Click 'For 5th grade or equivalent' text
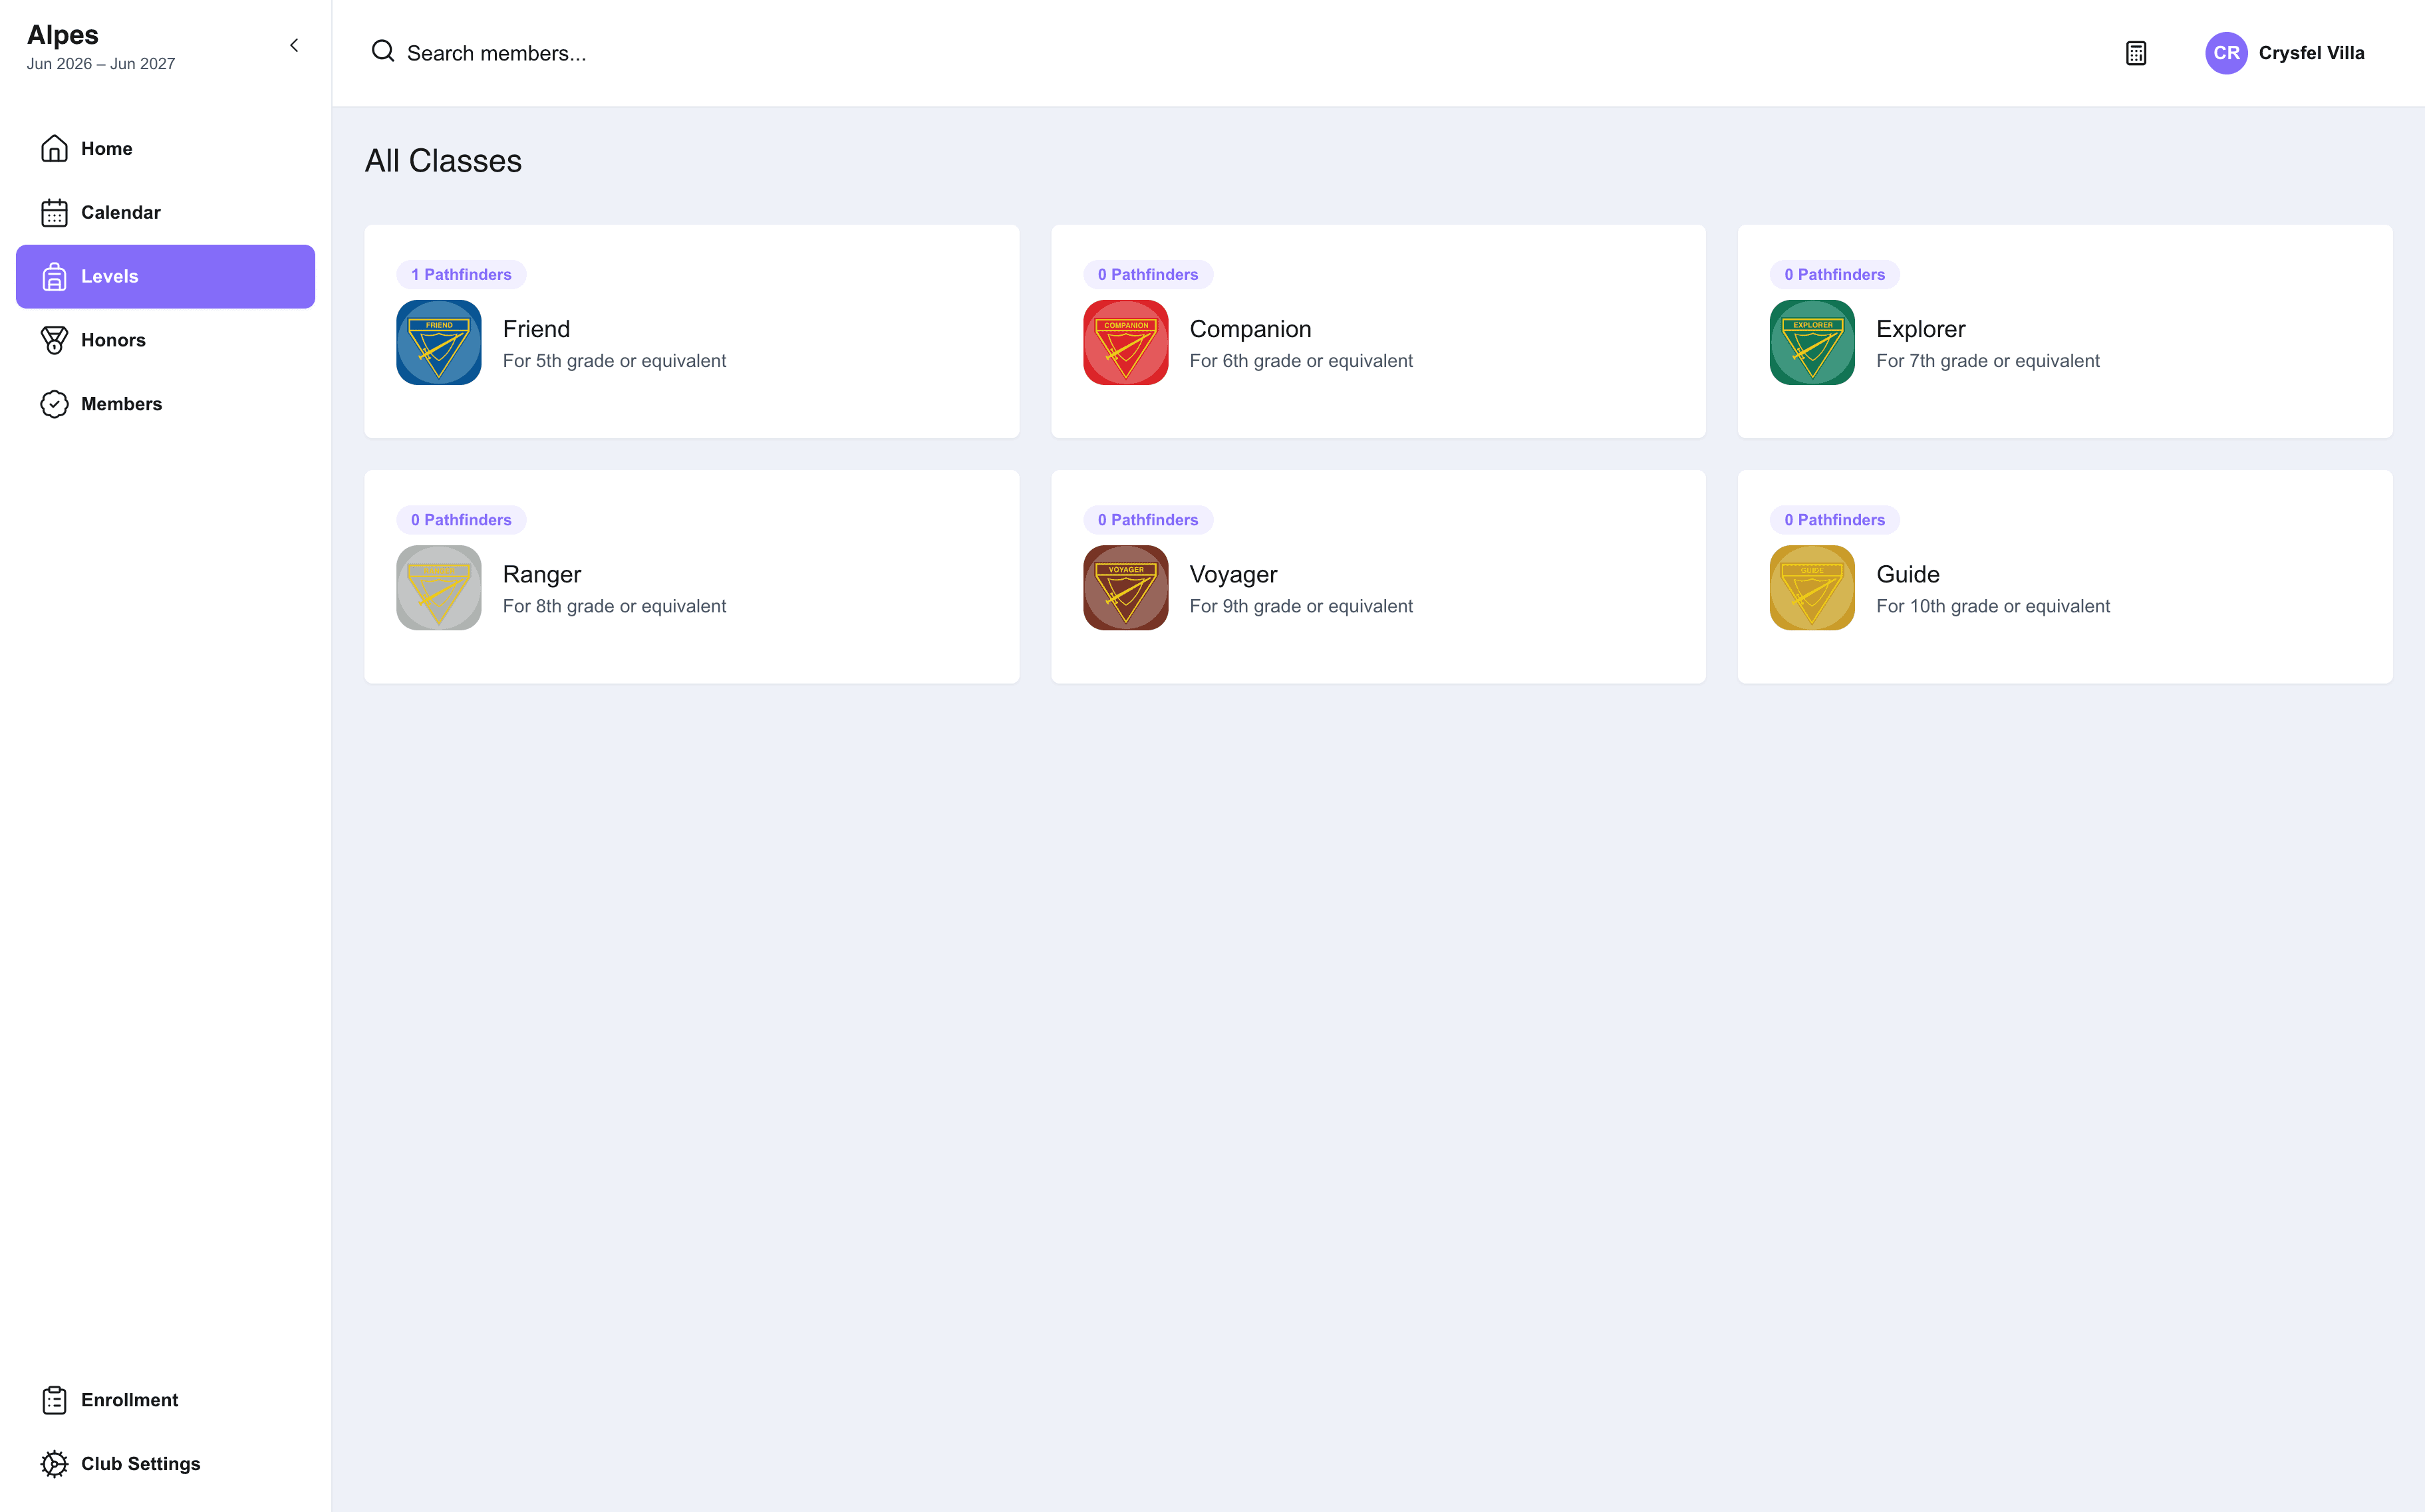The width and height of the screenshot is (2425, 1512). coord(614,361)
